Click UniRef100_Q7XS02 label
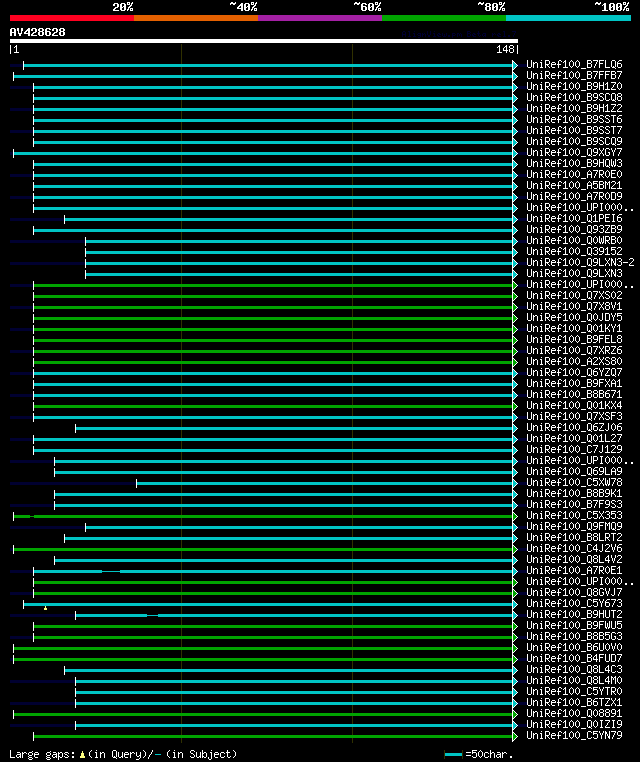Viewport: 640px width, 762px height. (574, 296)
